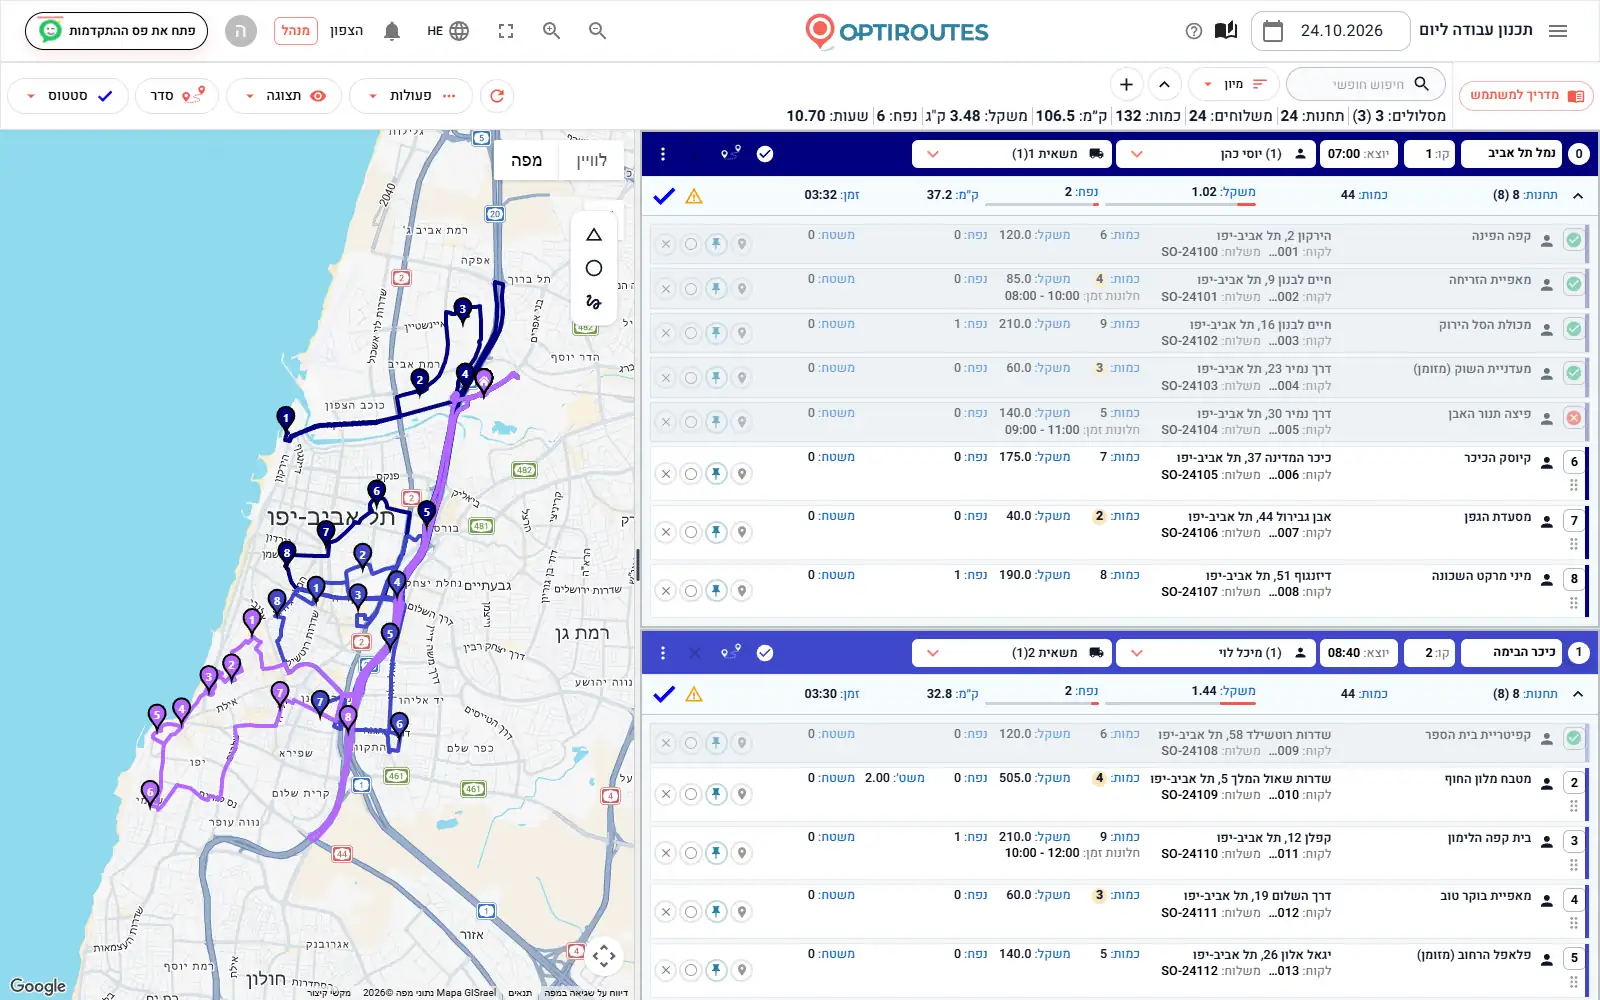Open the hamburger main menu
The width and height of the screenshot is (1600, 1000).
1557,31
